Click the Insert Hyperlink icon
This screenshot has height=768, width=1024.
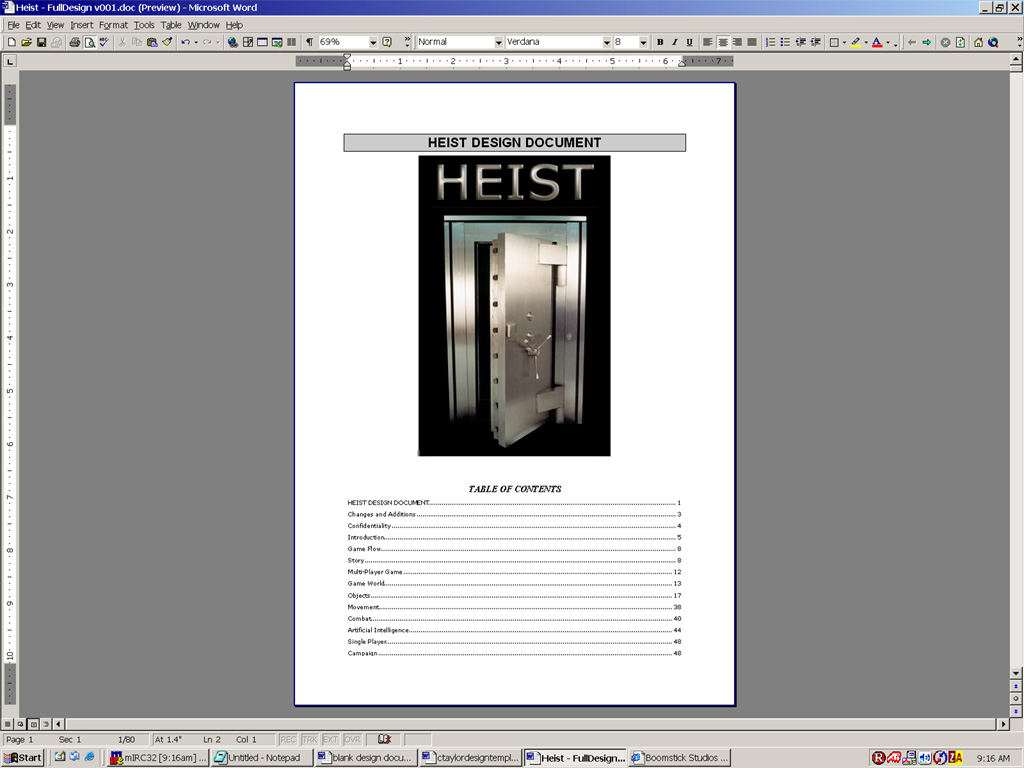coord(232,42)
